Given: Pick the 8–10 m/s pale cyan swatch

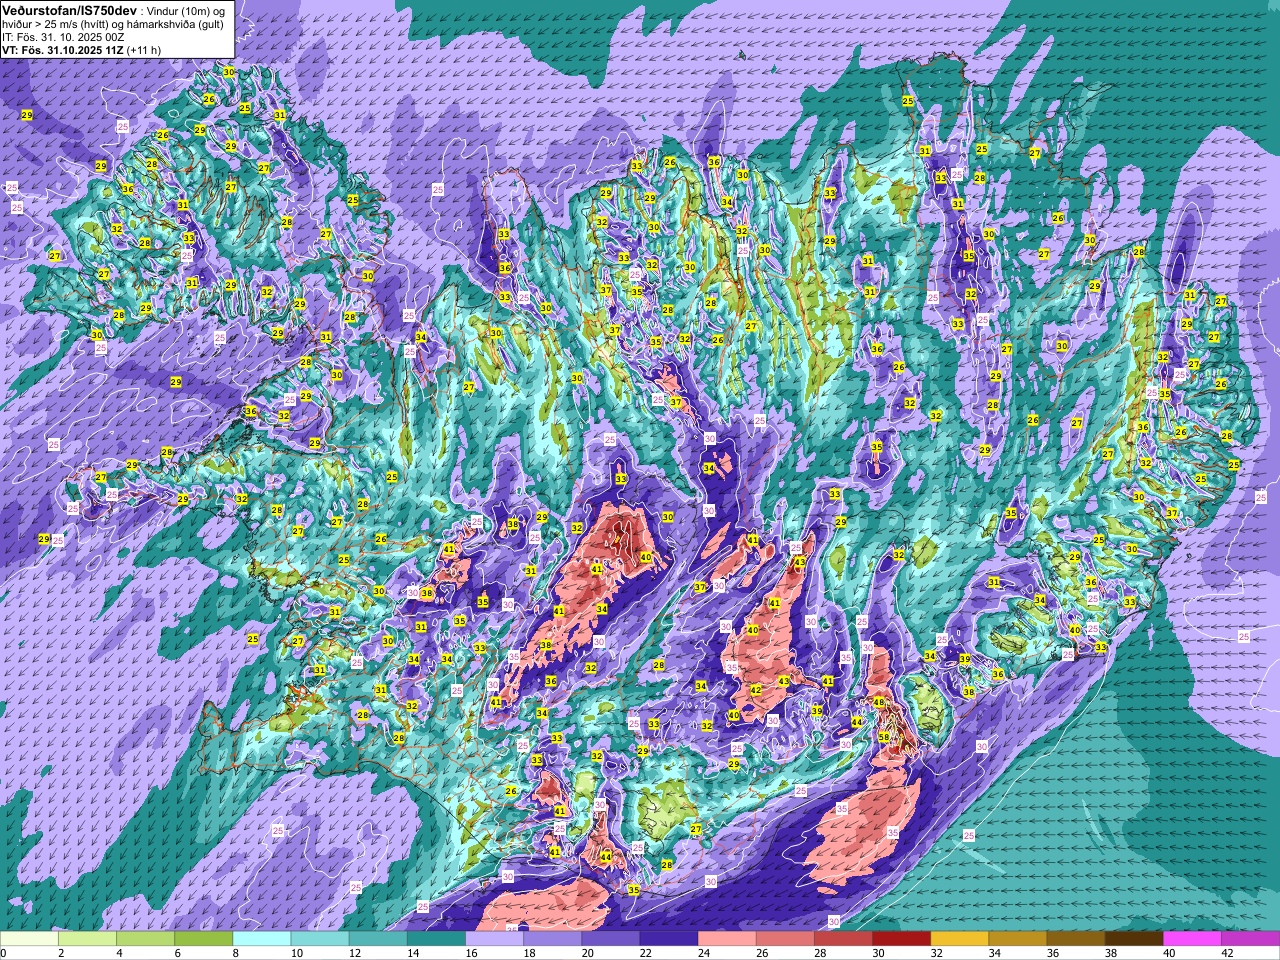Looking at the screenshot, I should (x=262, y=939).
